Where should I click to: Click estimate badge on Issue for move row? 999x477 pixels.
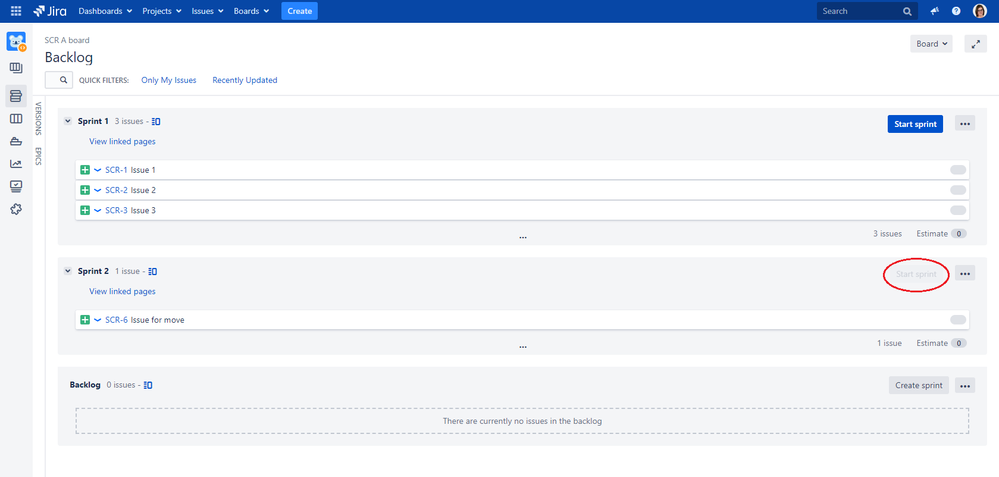(x=958, y=320)
